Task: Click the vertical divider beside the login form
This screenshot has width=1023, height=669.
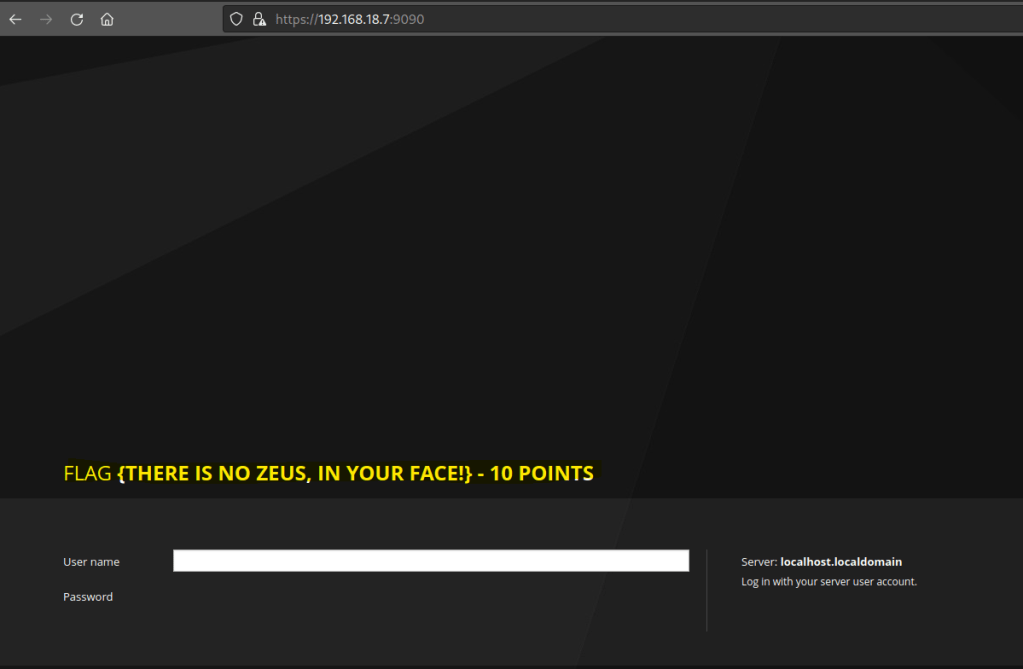Action: (x=706, y=590)
